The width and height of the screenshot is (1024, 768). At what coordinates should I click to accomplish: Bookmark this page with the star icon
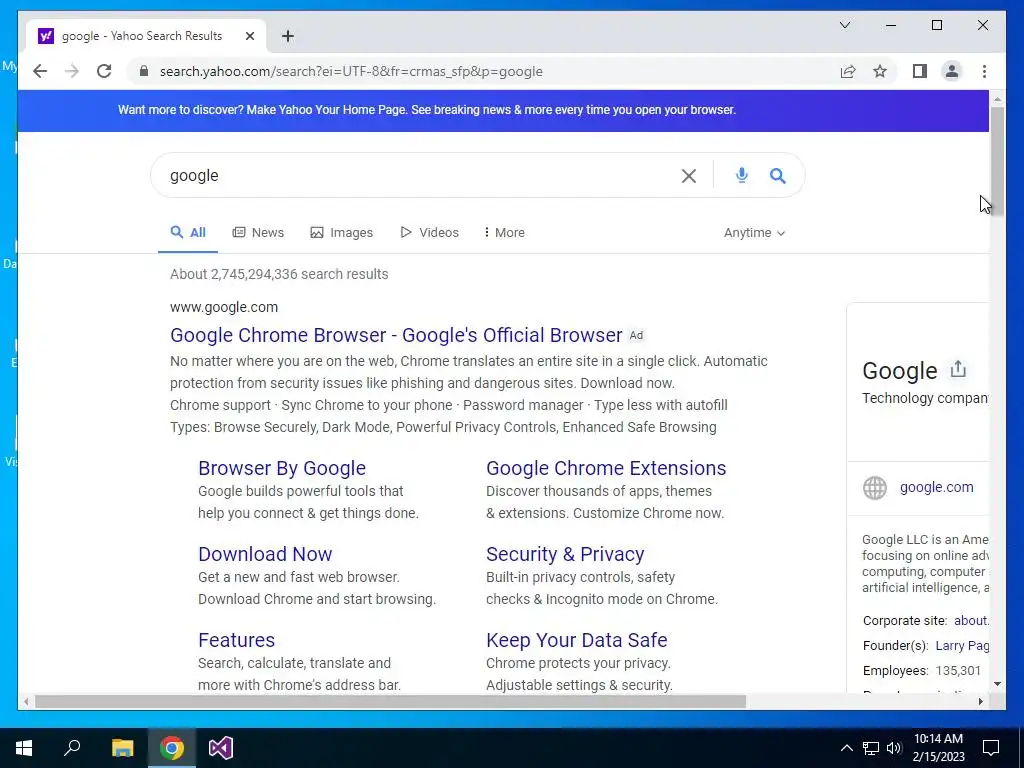pyautogui.click(x=880, y=71)
